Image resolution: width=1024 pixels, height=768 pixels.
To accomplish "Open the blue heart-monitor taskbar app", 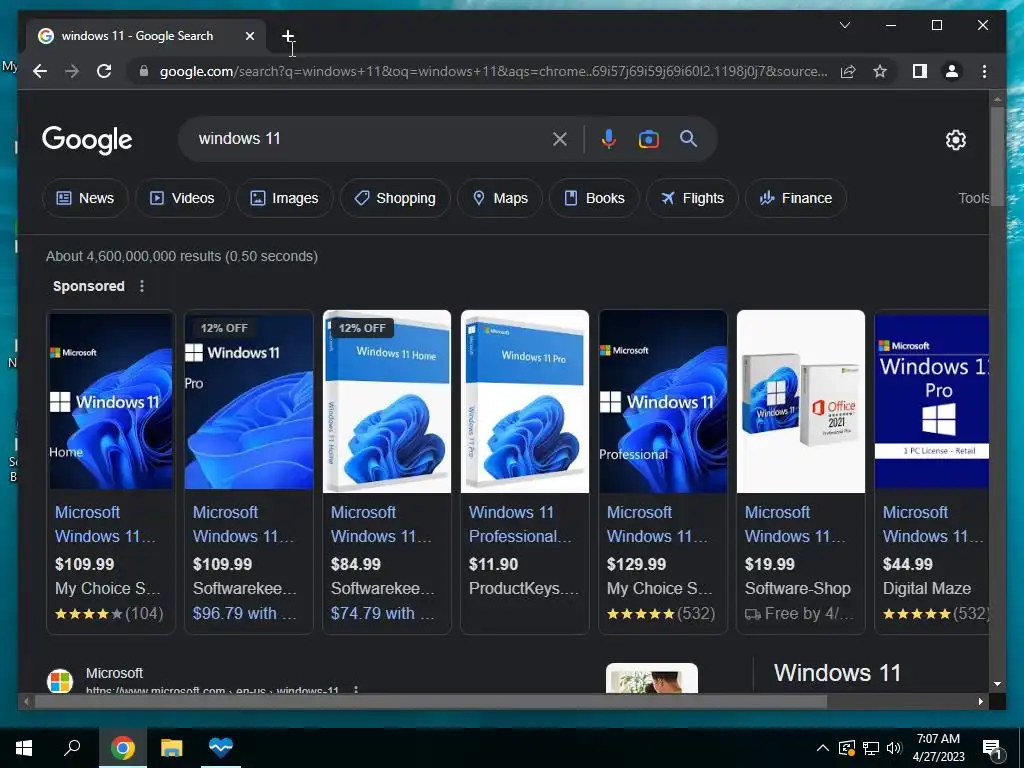I will coord(221,748).
